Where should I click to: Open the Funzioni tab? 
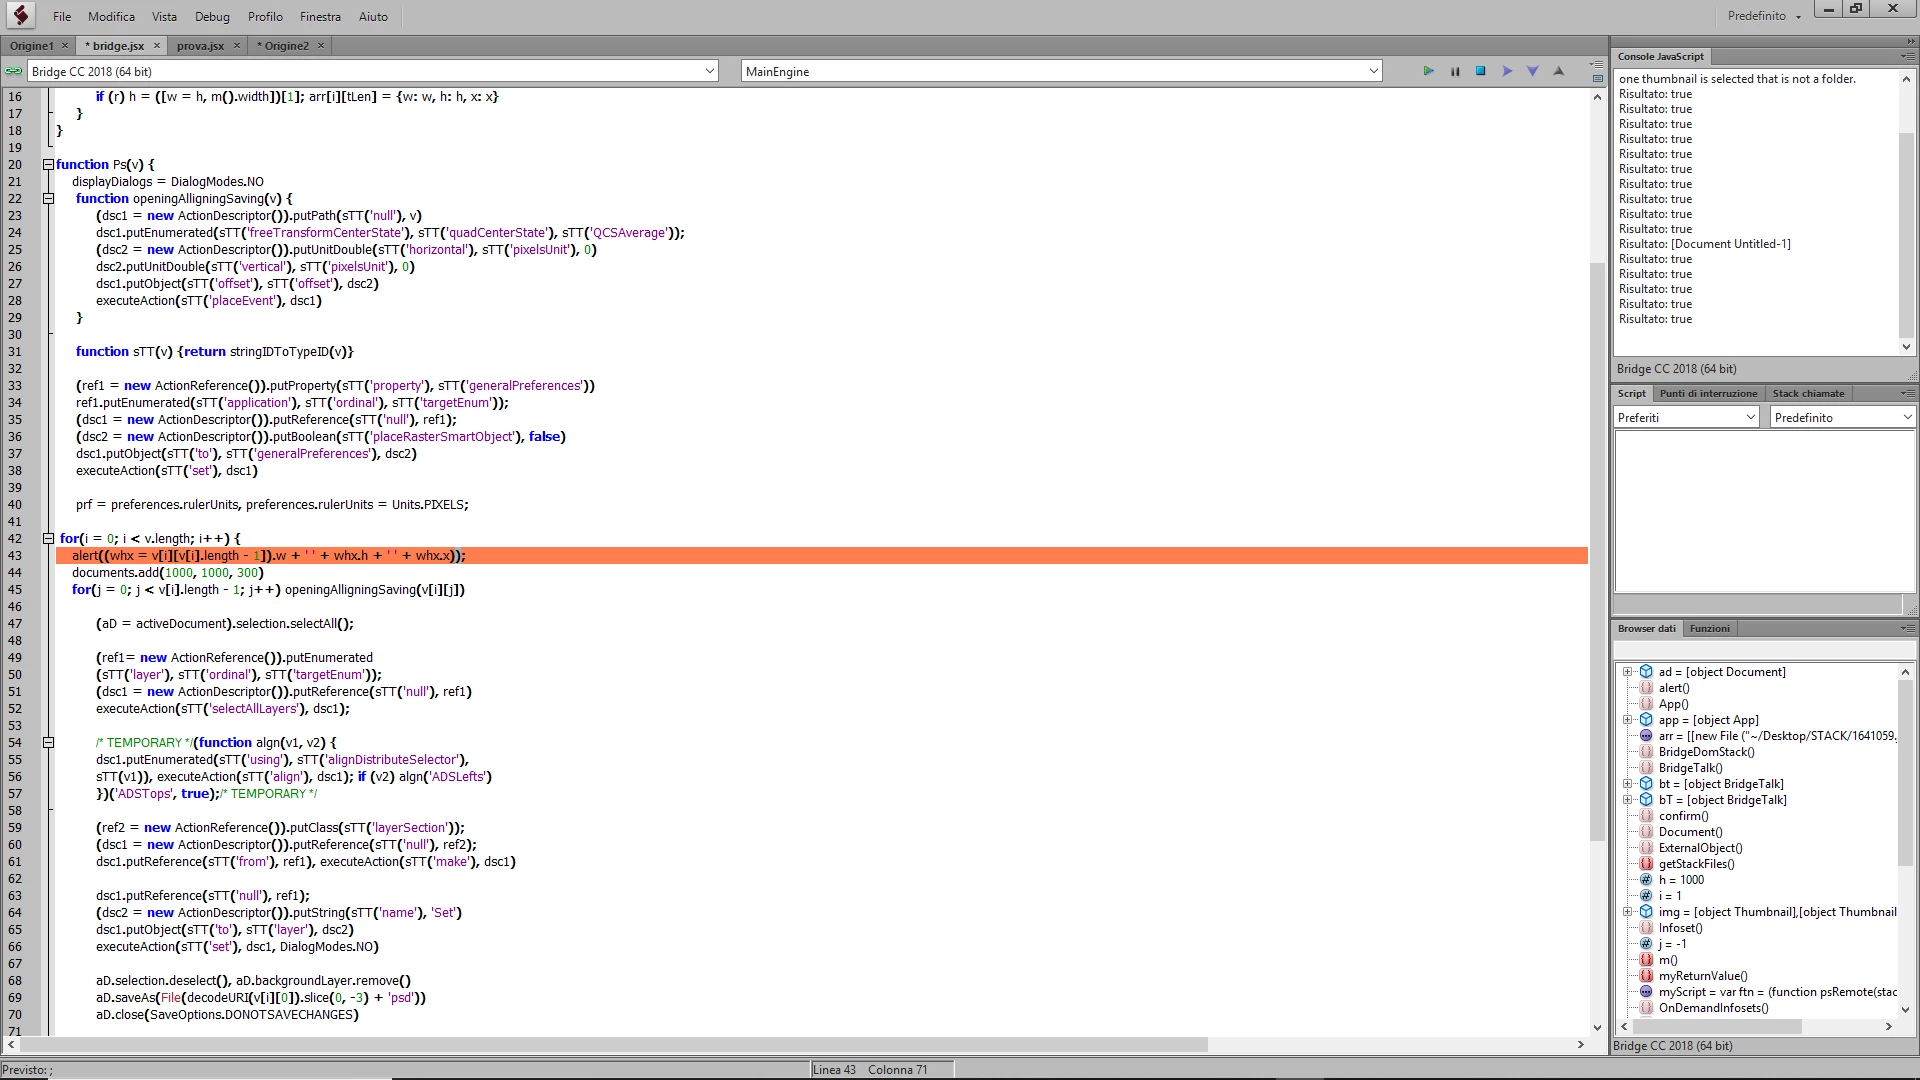pyautogui.click(x=1709, y=628)
